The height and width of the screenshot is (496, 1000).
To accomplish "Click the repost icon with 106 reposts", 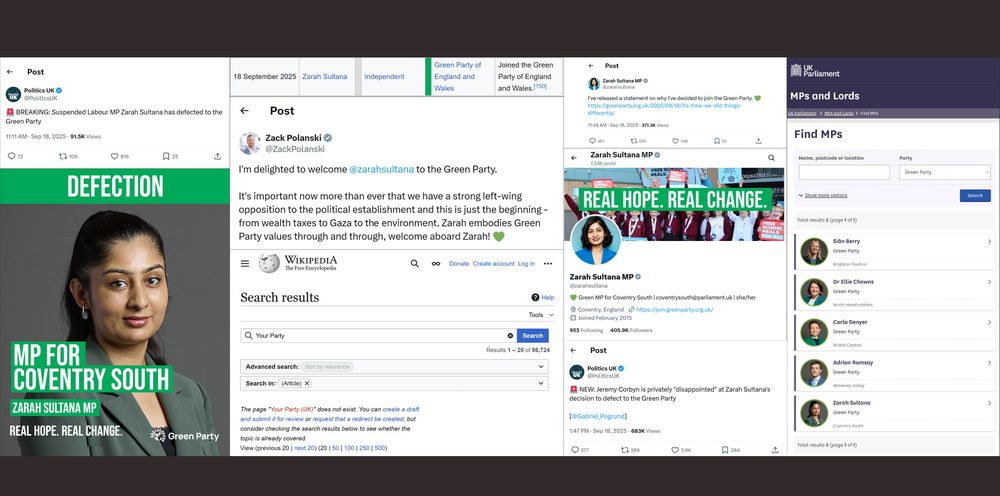I will (x=62, y=156).
